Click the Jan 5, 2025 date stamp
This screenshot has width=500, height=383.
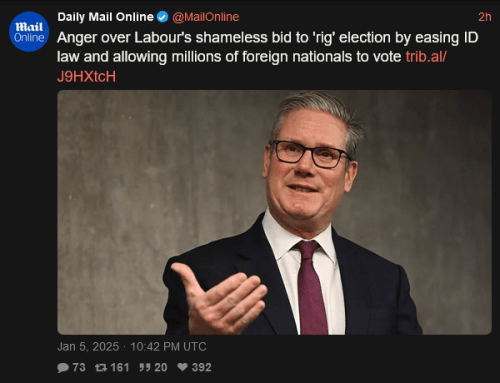click(x=88, y=347)
